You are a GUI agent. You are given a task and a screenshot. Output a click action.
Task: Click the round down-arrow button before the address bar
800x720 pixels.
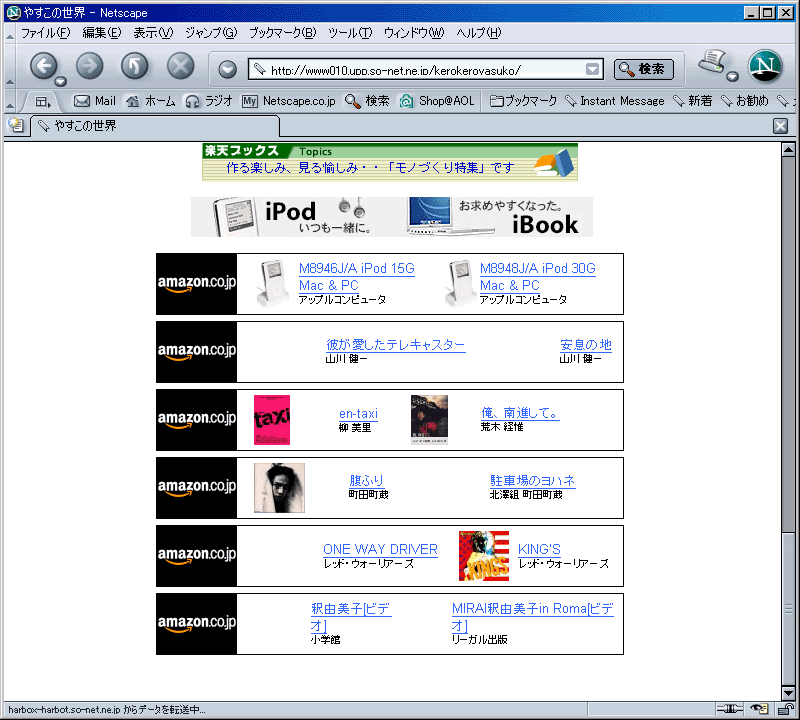[x=228, y=69]
